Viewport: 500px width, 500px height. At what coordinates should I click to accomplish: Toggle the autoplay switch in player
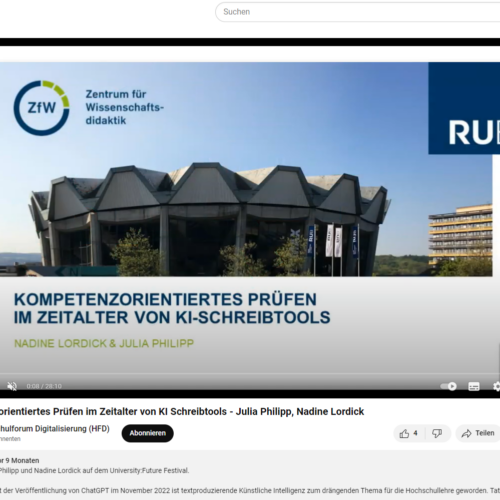448,386
